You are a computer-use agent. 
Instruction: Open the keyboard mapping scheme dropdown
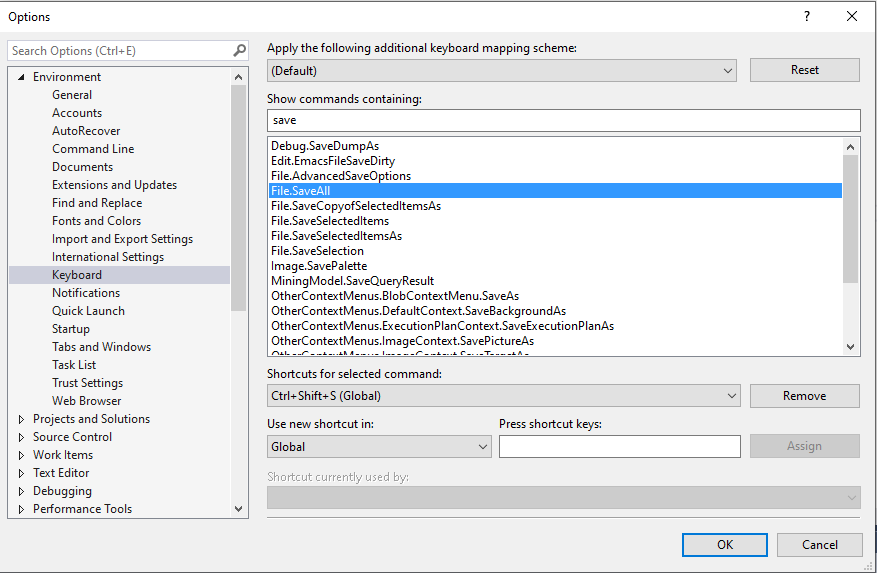pyautogui.click(x=502, y=71)
